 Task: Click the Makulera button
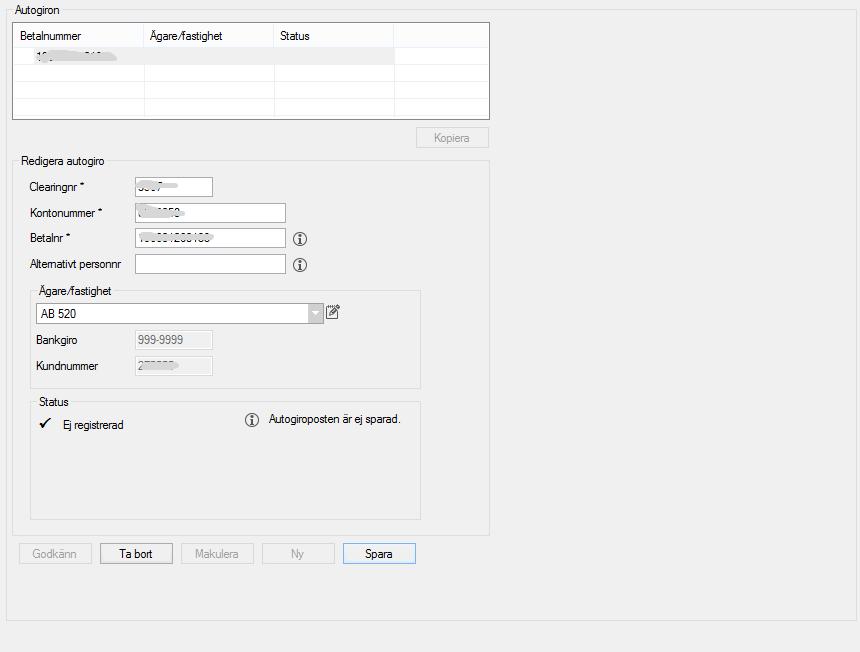pos(217,553)
